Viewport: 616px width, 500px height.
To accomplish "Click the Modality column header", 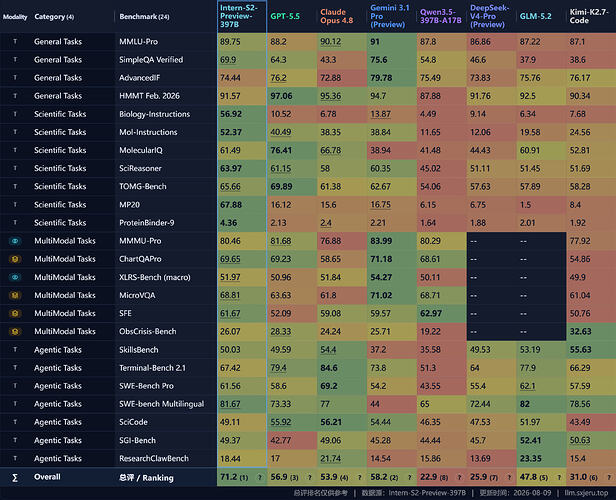I will [x=15, y=17].
